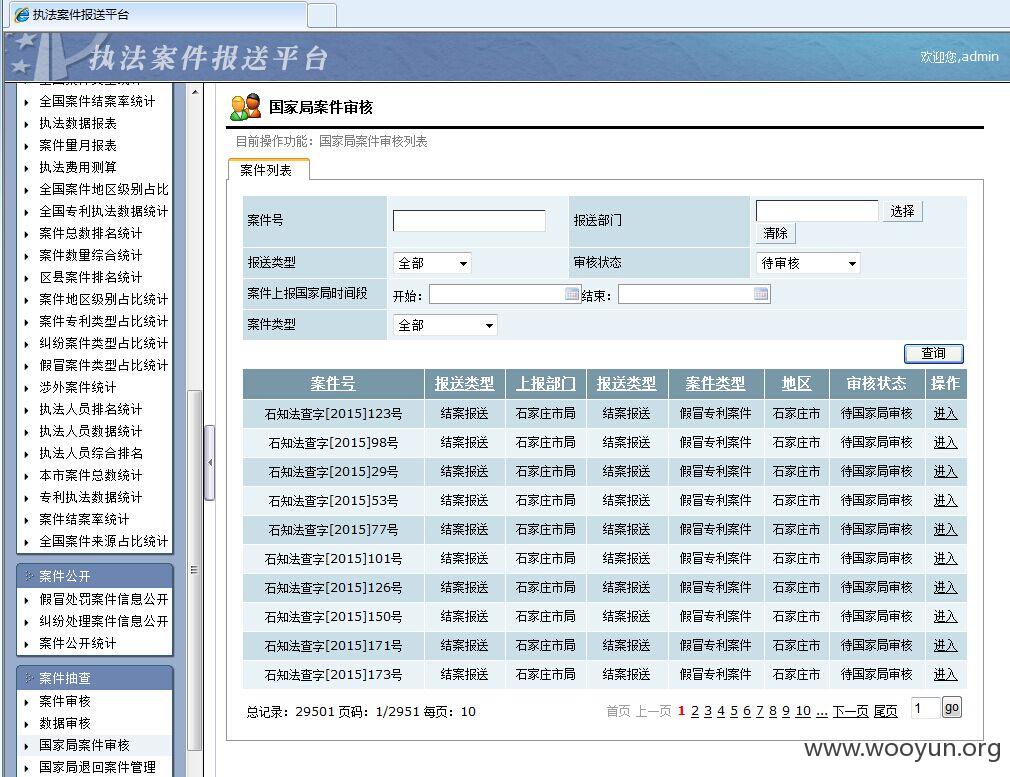Open the 审核状态 dropdown showing 待审核

808,263
